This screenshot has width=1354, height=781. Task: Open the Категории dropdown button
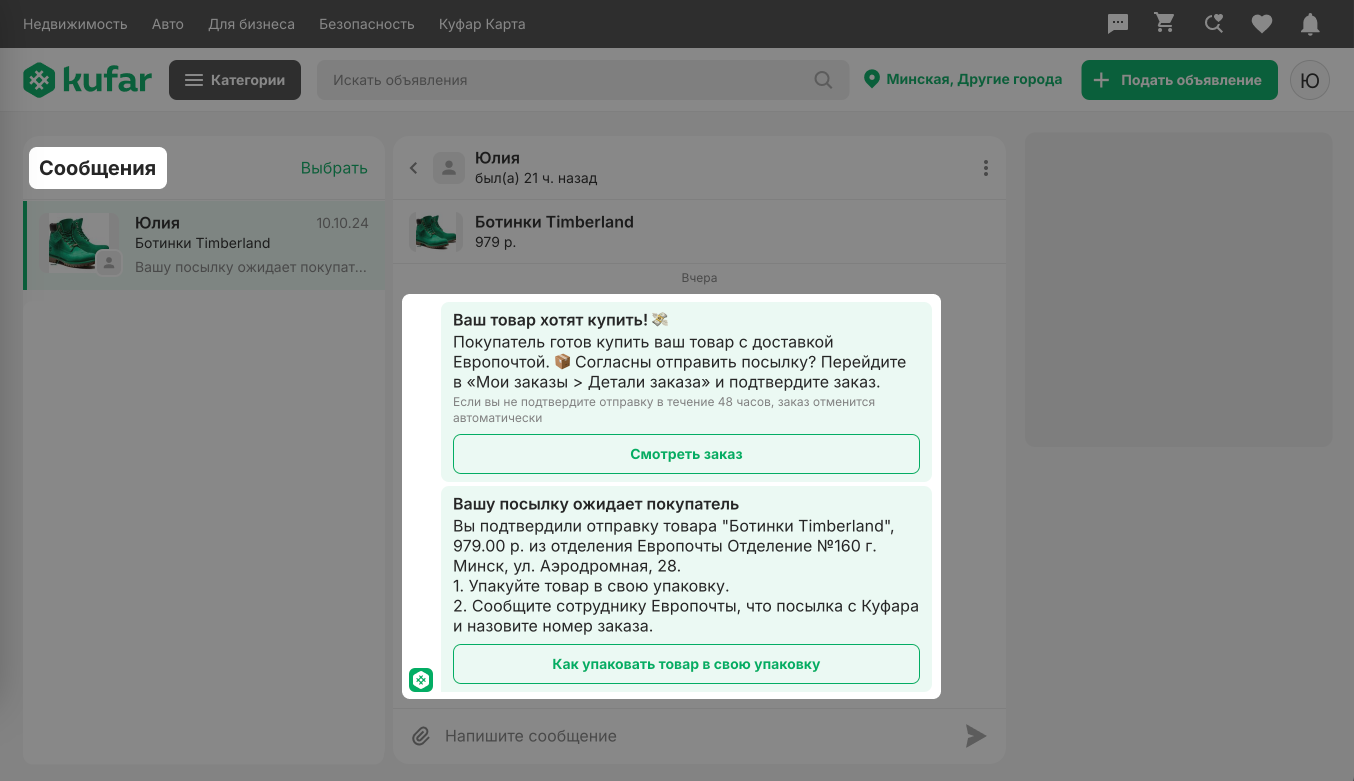[235, 80]
